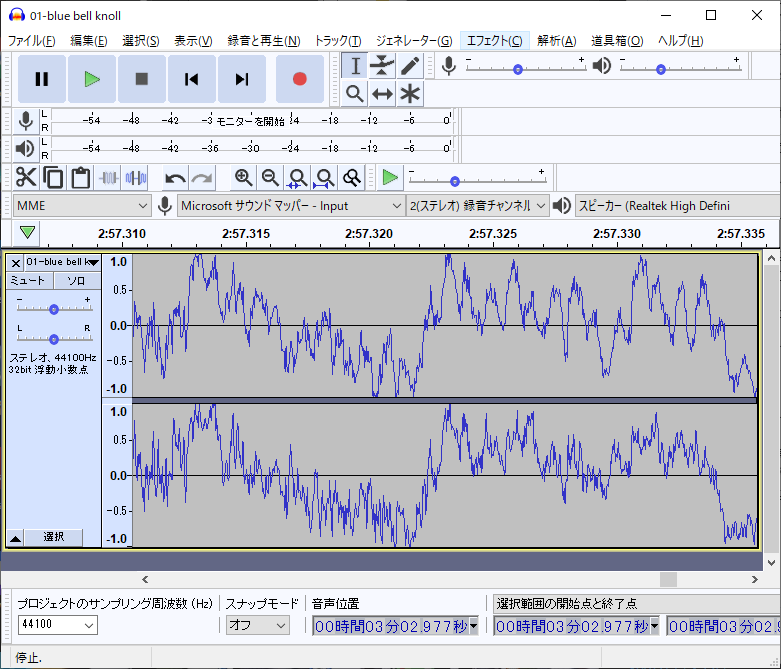Click the track 選択 button
The image size is (781, 669).
click(x=53, y=537)
